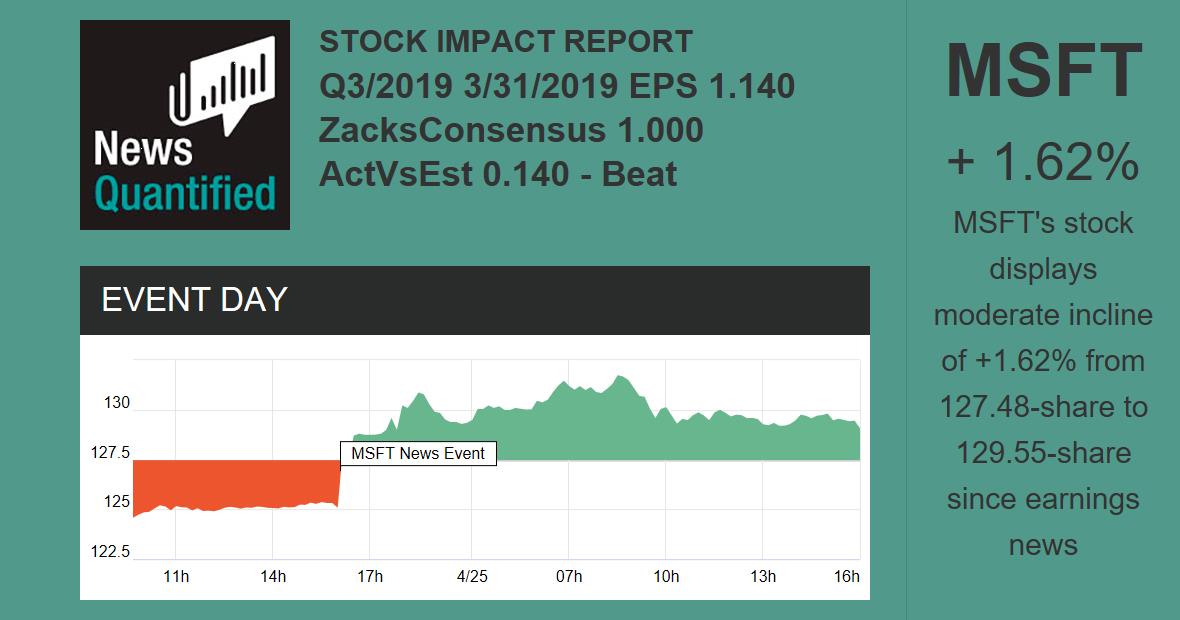The image size is (1180, 620).
Task: Click the ActVsEst 0.140 - Beat text
Action: tap(498, 174)
